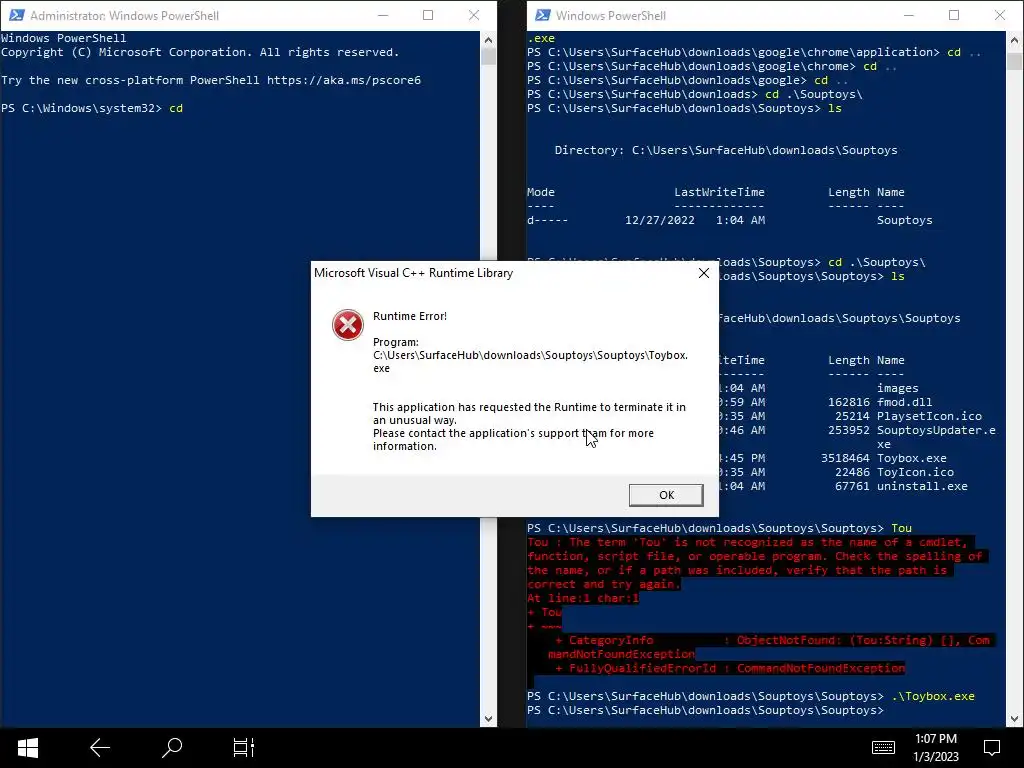Screen dimensions: 1024x768
Task: Maximize the right Windows PowerShell window
Action: pyautogui.click(x=953, y=15)
